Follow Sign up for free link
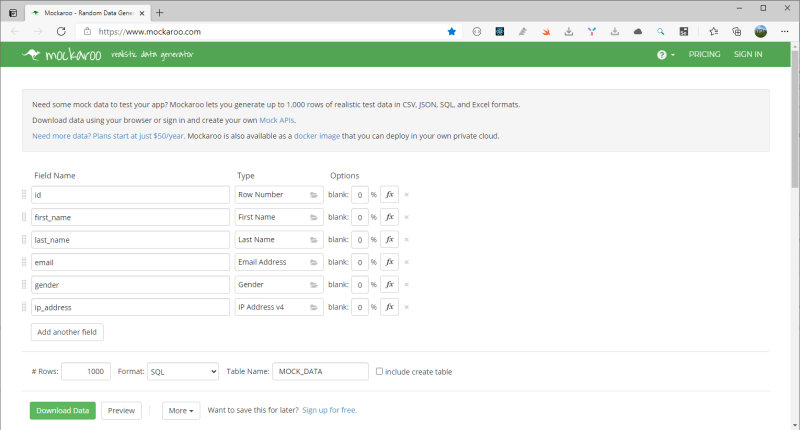This screenshot has width=800, height=430. pyautogui.click(x=329, y=410)
